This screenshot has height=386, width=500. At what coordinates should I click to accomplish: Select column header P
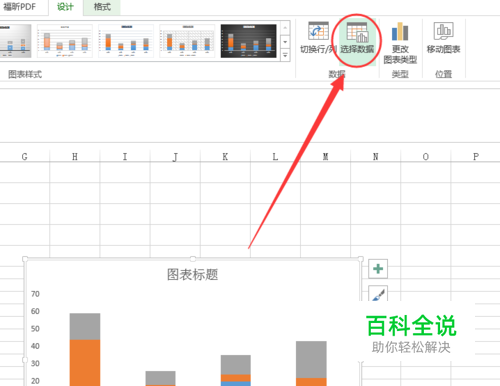click(x=476, y=156)
